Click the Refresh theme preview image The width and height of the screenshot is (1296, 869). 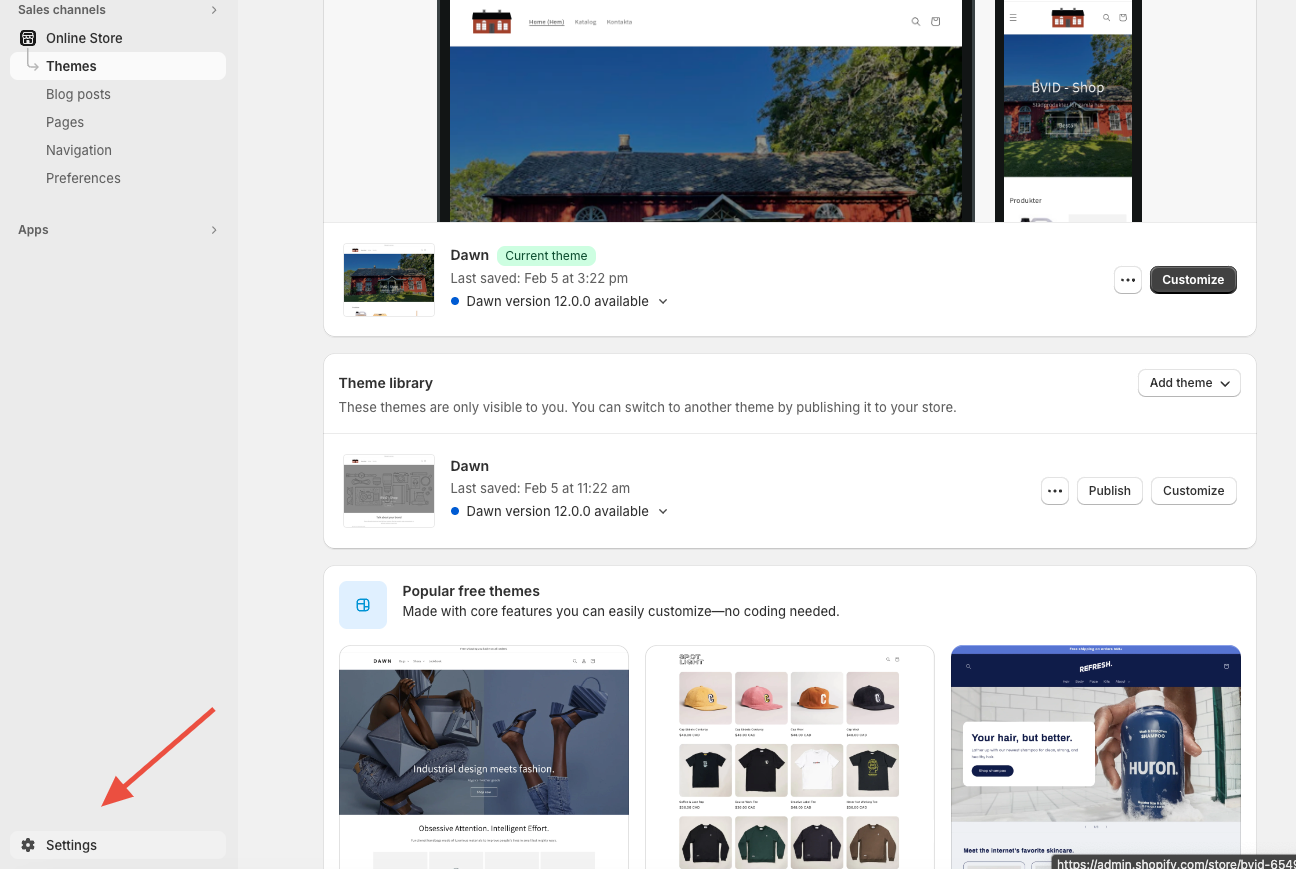click(1095, 757)
